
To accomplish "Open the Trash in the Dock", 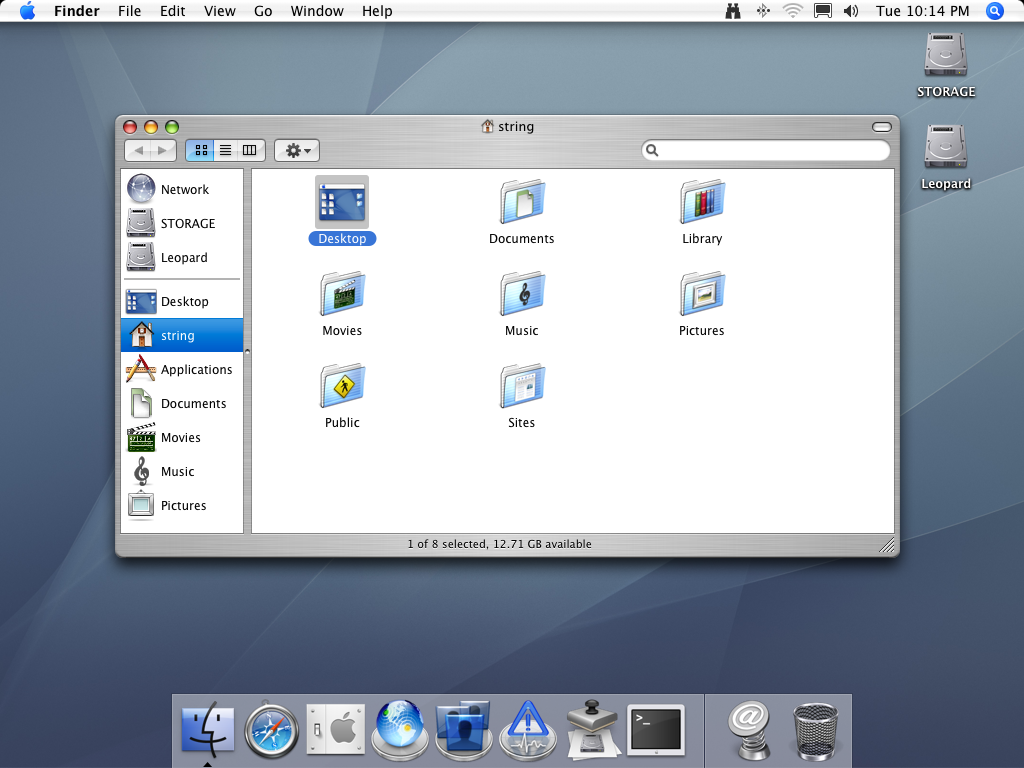I will tap(815, 731).
